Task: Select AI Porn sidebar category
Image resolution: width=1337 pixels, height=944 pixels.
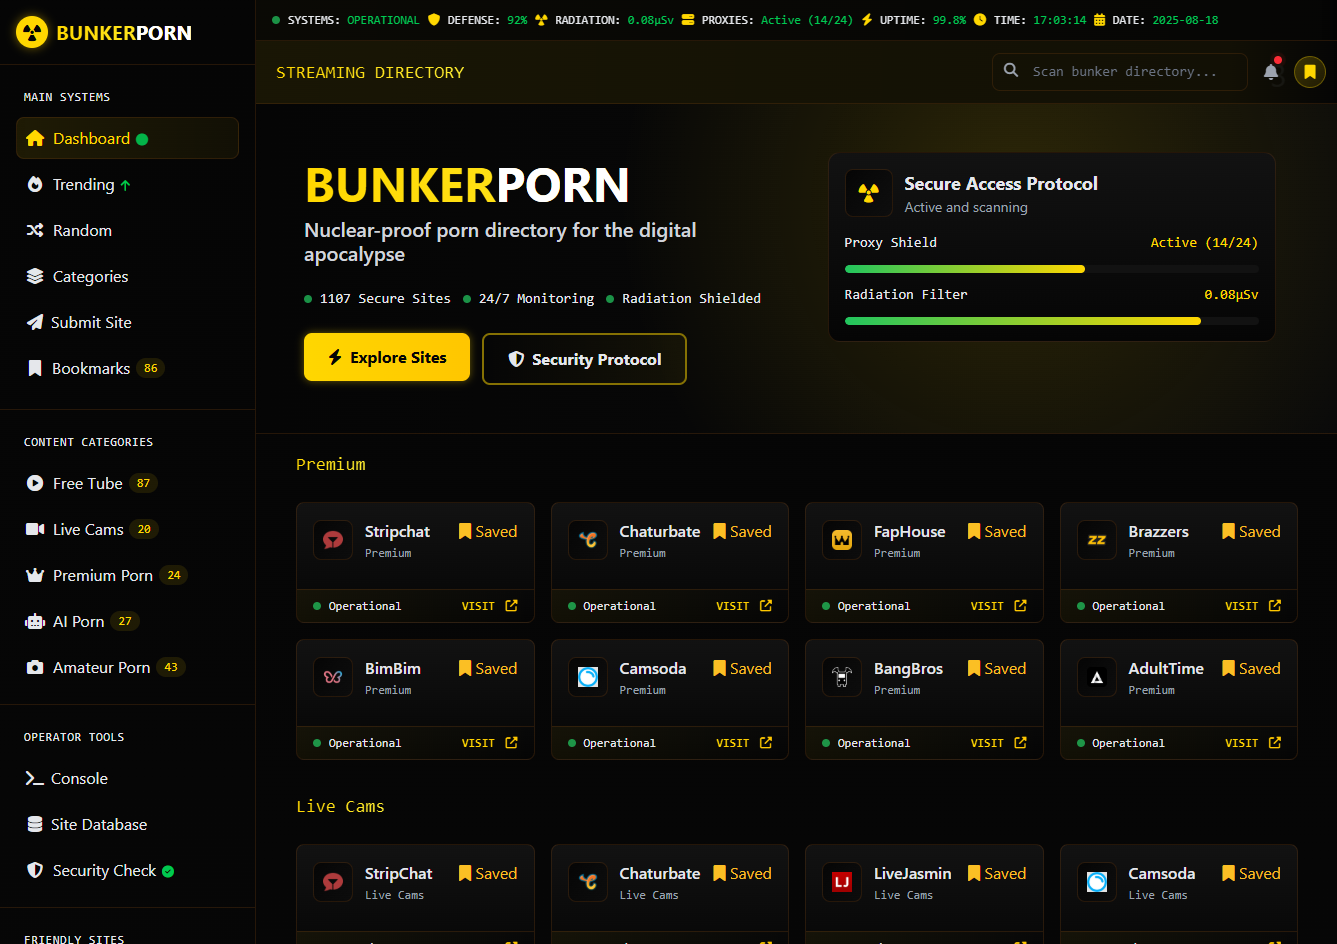Action: pyautogui.click(x=127, y=621)
